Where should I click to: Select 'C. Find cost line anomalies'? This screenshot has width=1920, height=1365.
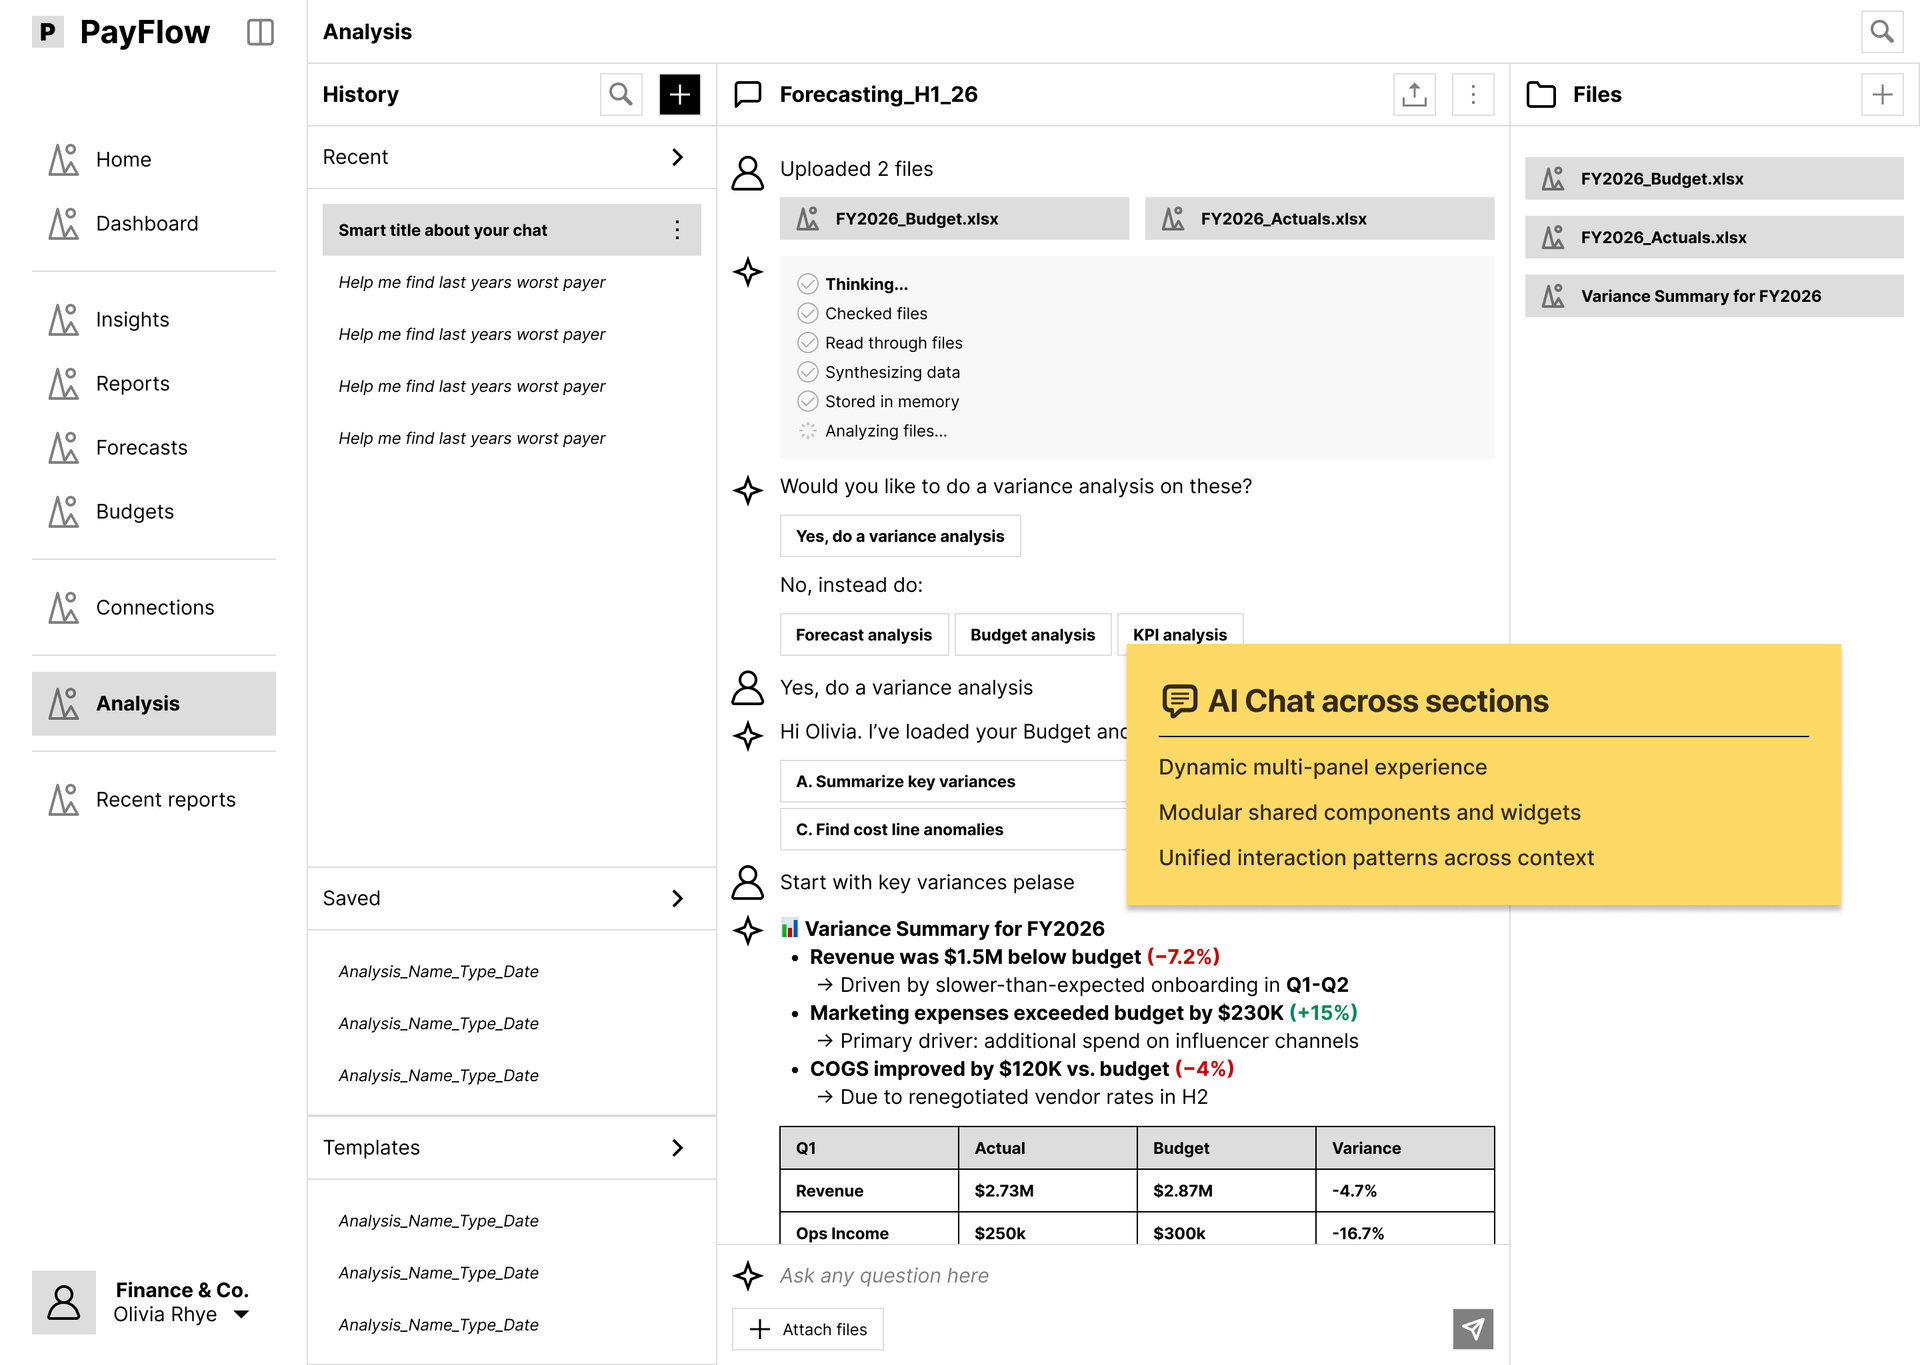tap(953, 829)
